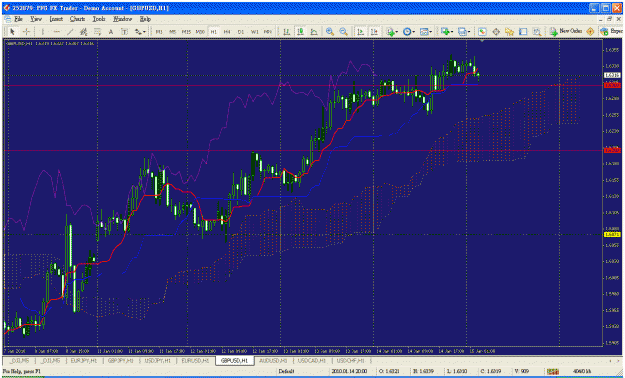Open the Profiles dropdown
625x378 pixels.
pos(463,32)
